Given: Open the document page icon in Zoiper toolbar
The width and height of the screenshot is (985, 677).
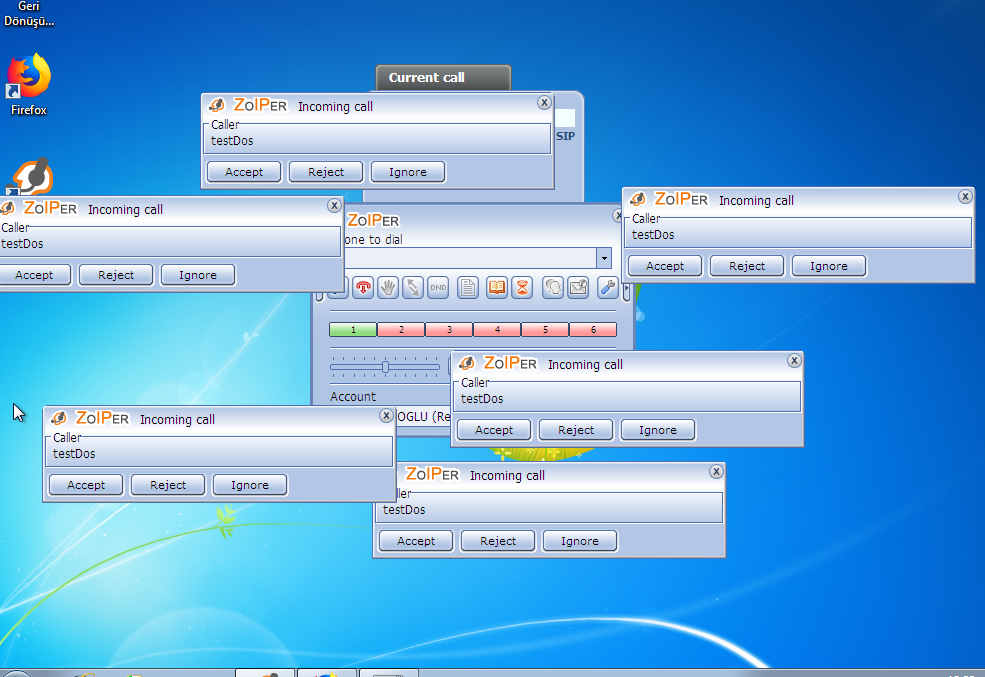Looking at the screenshot, I should pyautogui.click(x=467, y=288).
